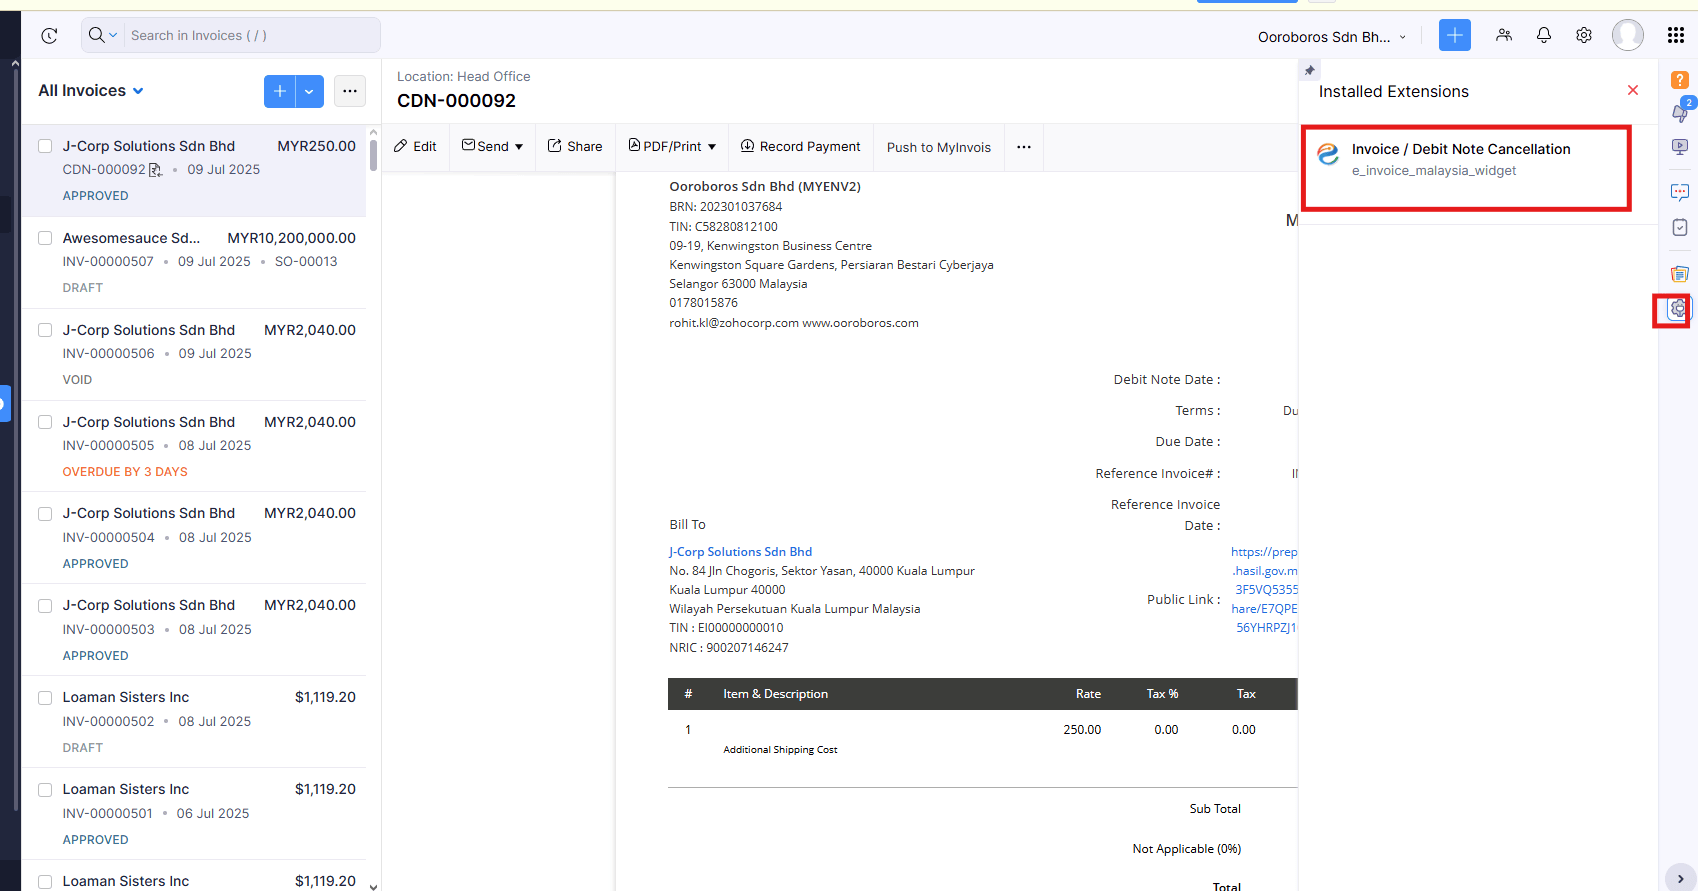1698x891 pixels.
Task: Switch organization via Ooroboros Sdn Bh dropdown
Action: pyautogui.click(x=1332, y=37)
